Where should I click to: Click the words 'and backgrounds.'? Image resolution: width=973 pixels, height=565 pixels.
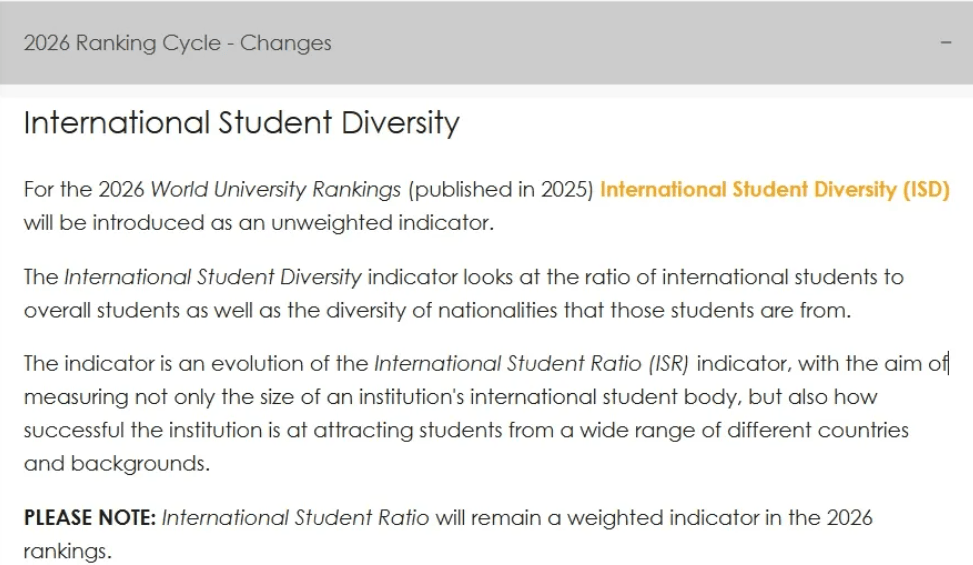coord(117,463)
